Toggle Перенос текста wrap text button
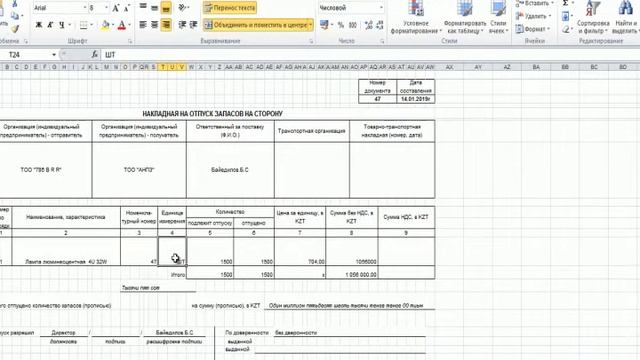 pyautogui.click(x=230, y=7)
